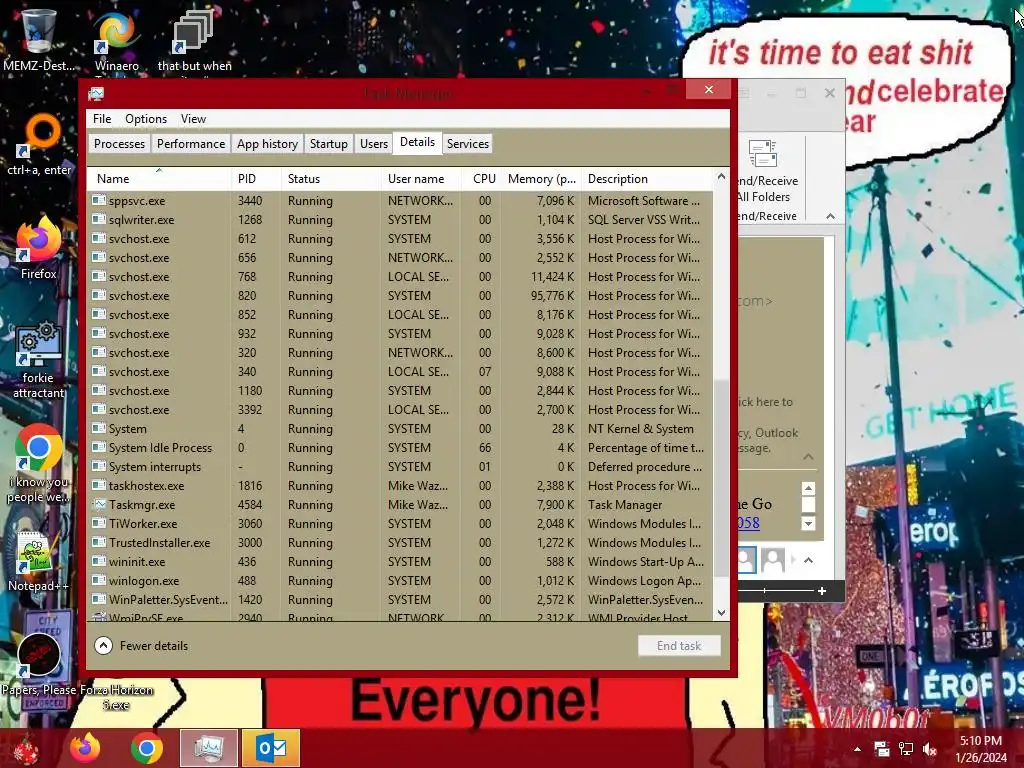Screen dimensions: 1024x768
Task: Click the process list vertical scrollbar thumb
Action: click(721, 479)
